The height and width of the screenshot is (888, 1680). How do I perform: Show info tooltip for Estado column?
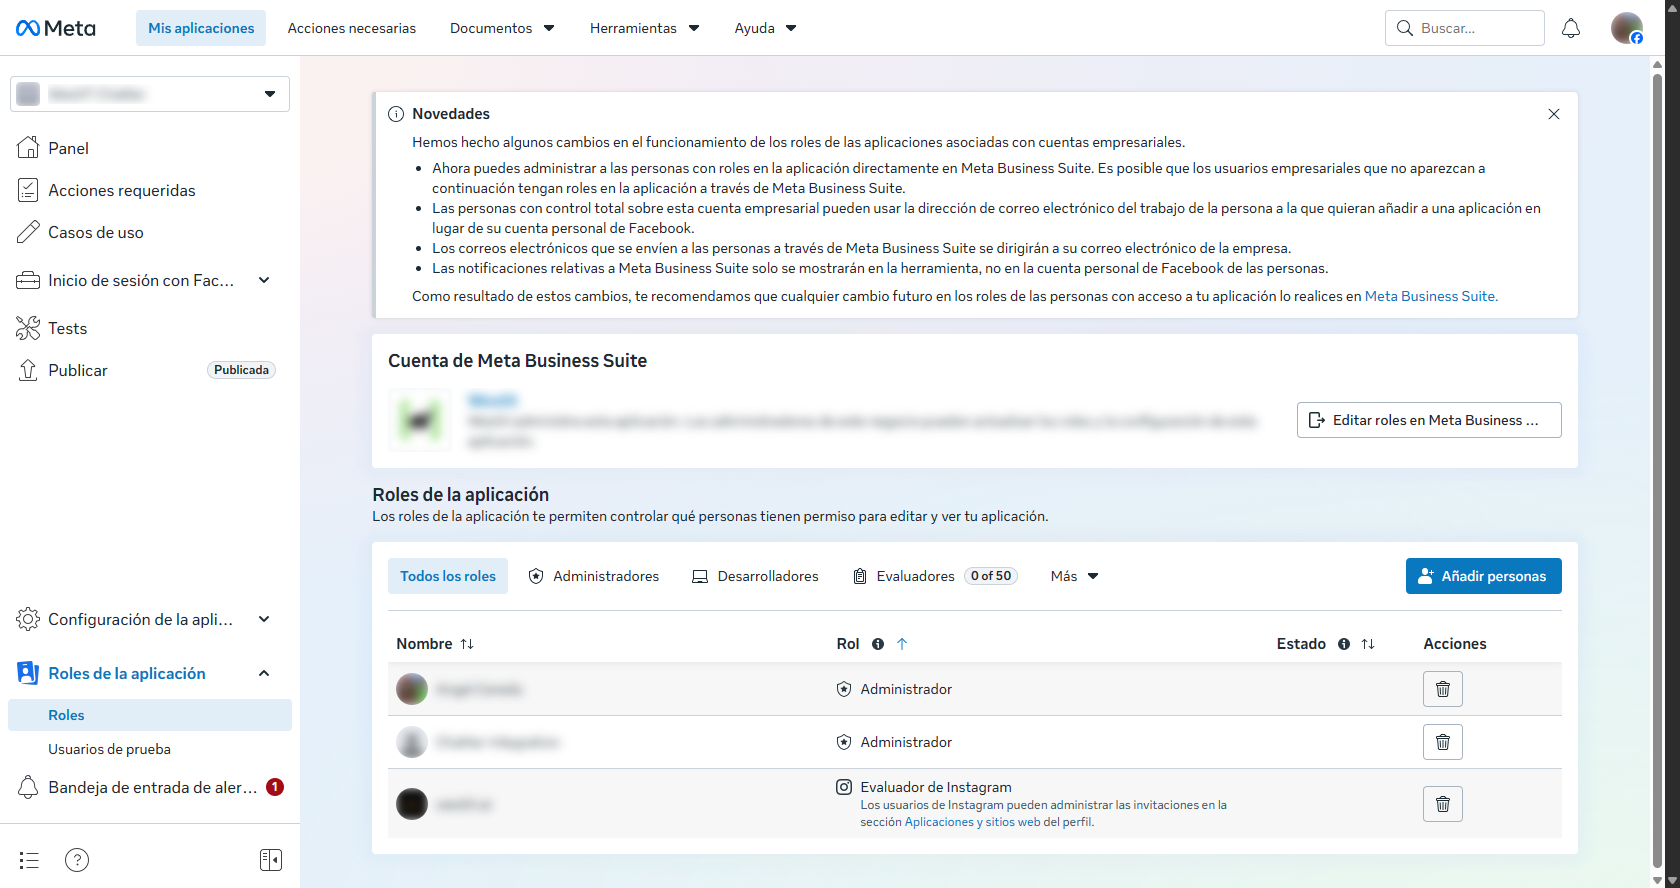point(1344,644)
